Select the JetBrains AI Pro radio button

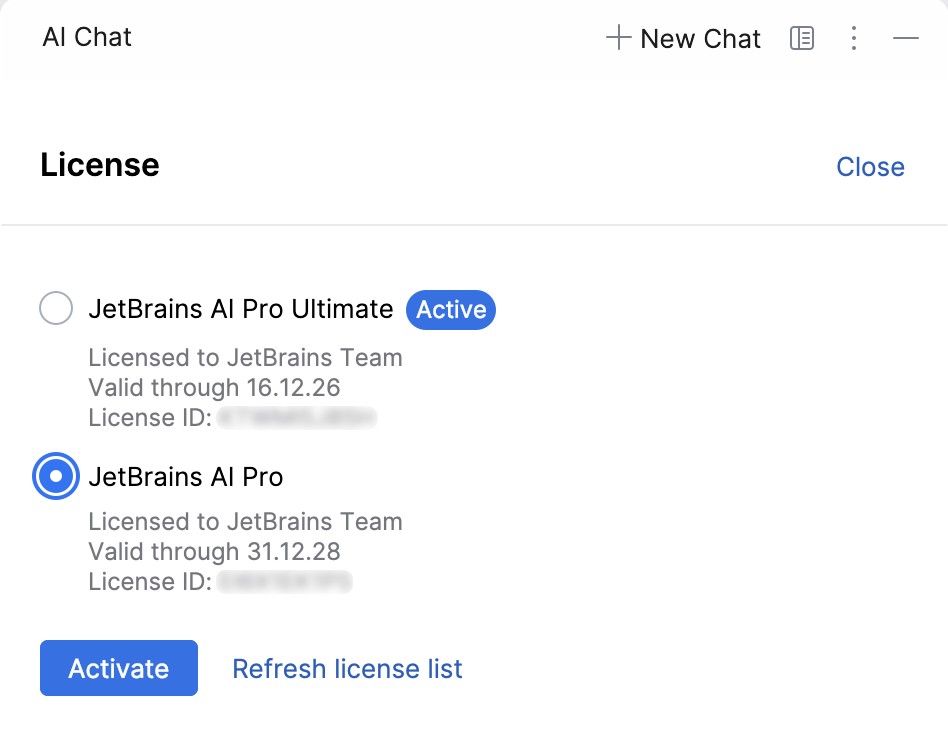[x=56, y=476]
